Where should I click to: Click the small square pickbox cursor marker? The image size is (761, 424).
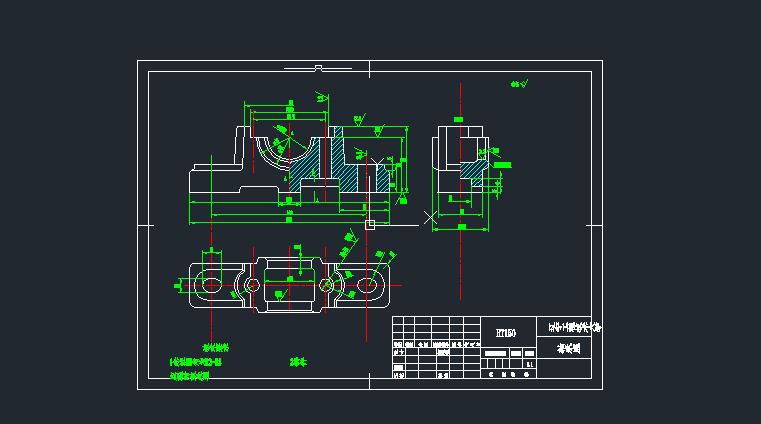point(370,224)
